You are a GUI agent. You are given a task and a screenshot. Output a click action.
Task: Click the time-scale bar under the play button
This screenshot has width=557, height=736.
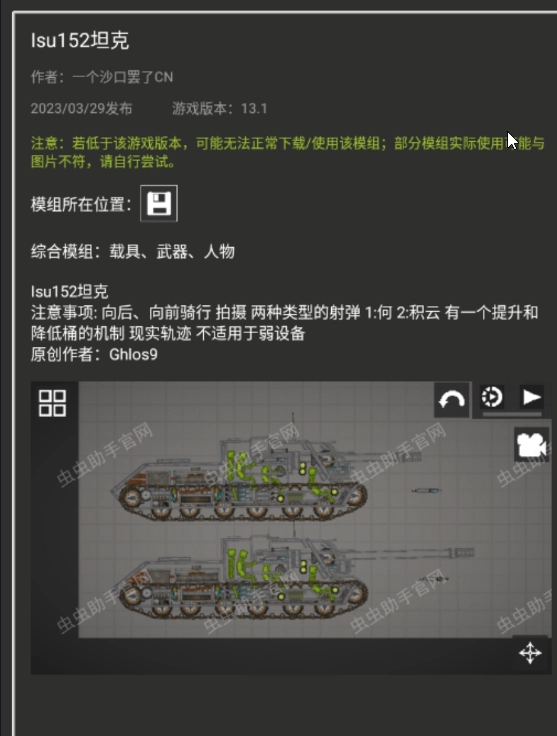click(x=512, y=414)
